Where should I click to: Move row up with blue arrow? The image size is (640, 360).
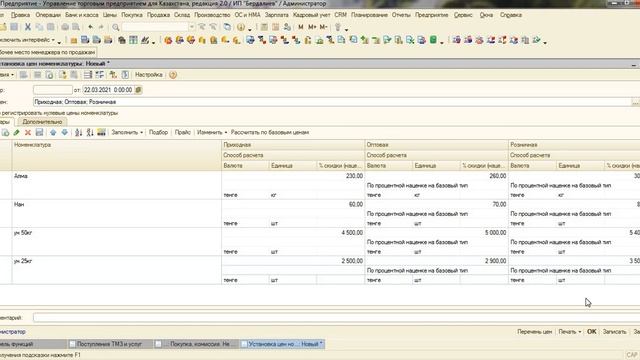coord(53,132)
